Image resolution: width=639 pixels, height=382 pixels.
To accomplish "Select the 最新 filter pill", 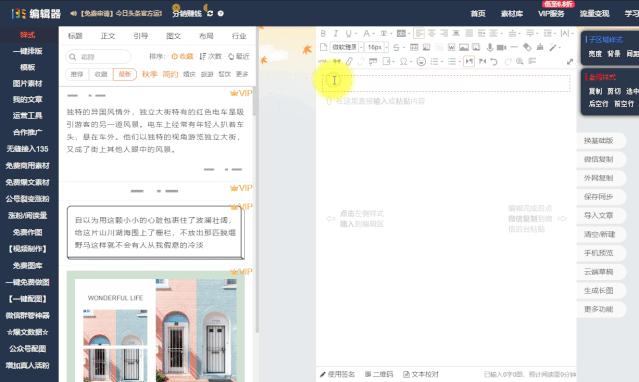I will click(125, 74).
